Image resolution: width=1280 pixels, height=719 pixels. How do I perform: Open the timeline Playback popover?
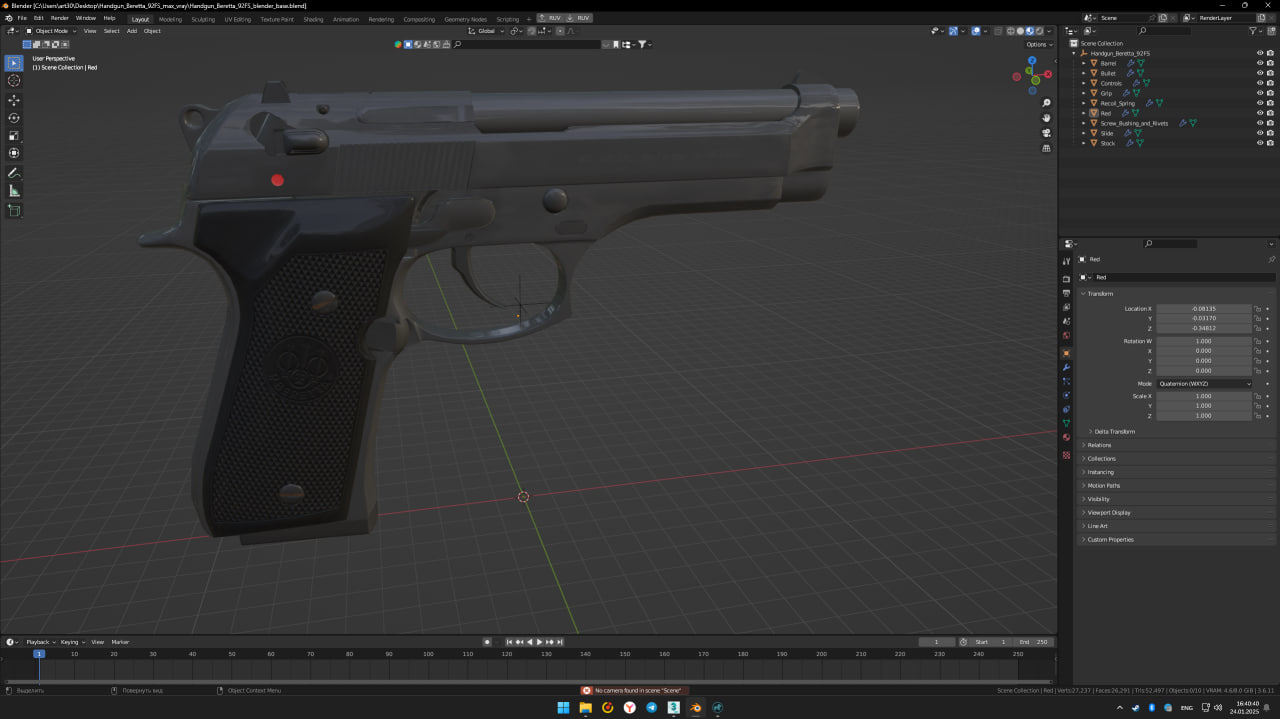point(40,642)
